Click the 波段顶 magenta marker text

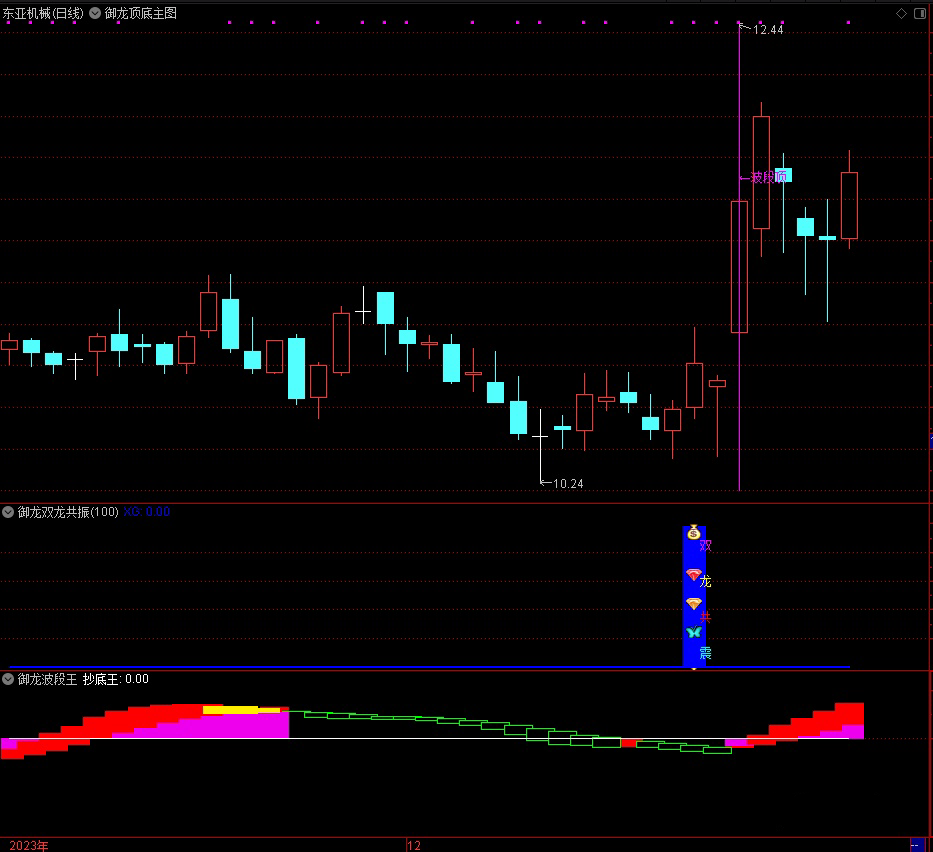click(x=768, y=177)
